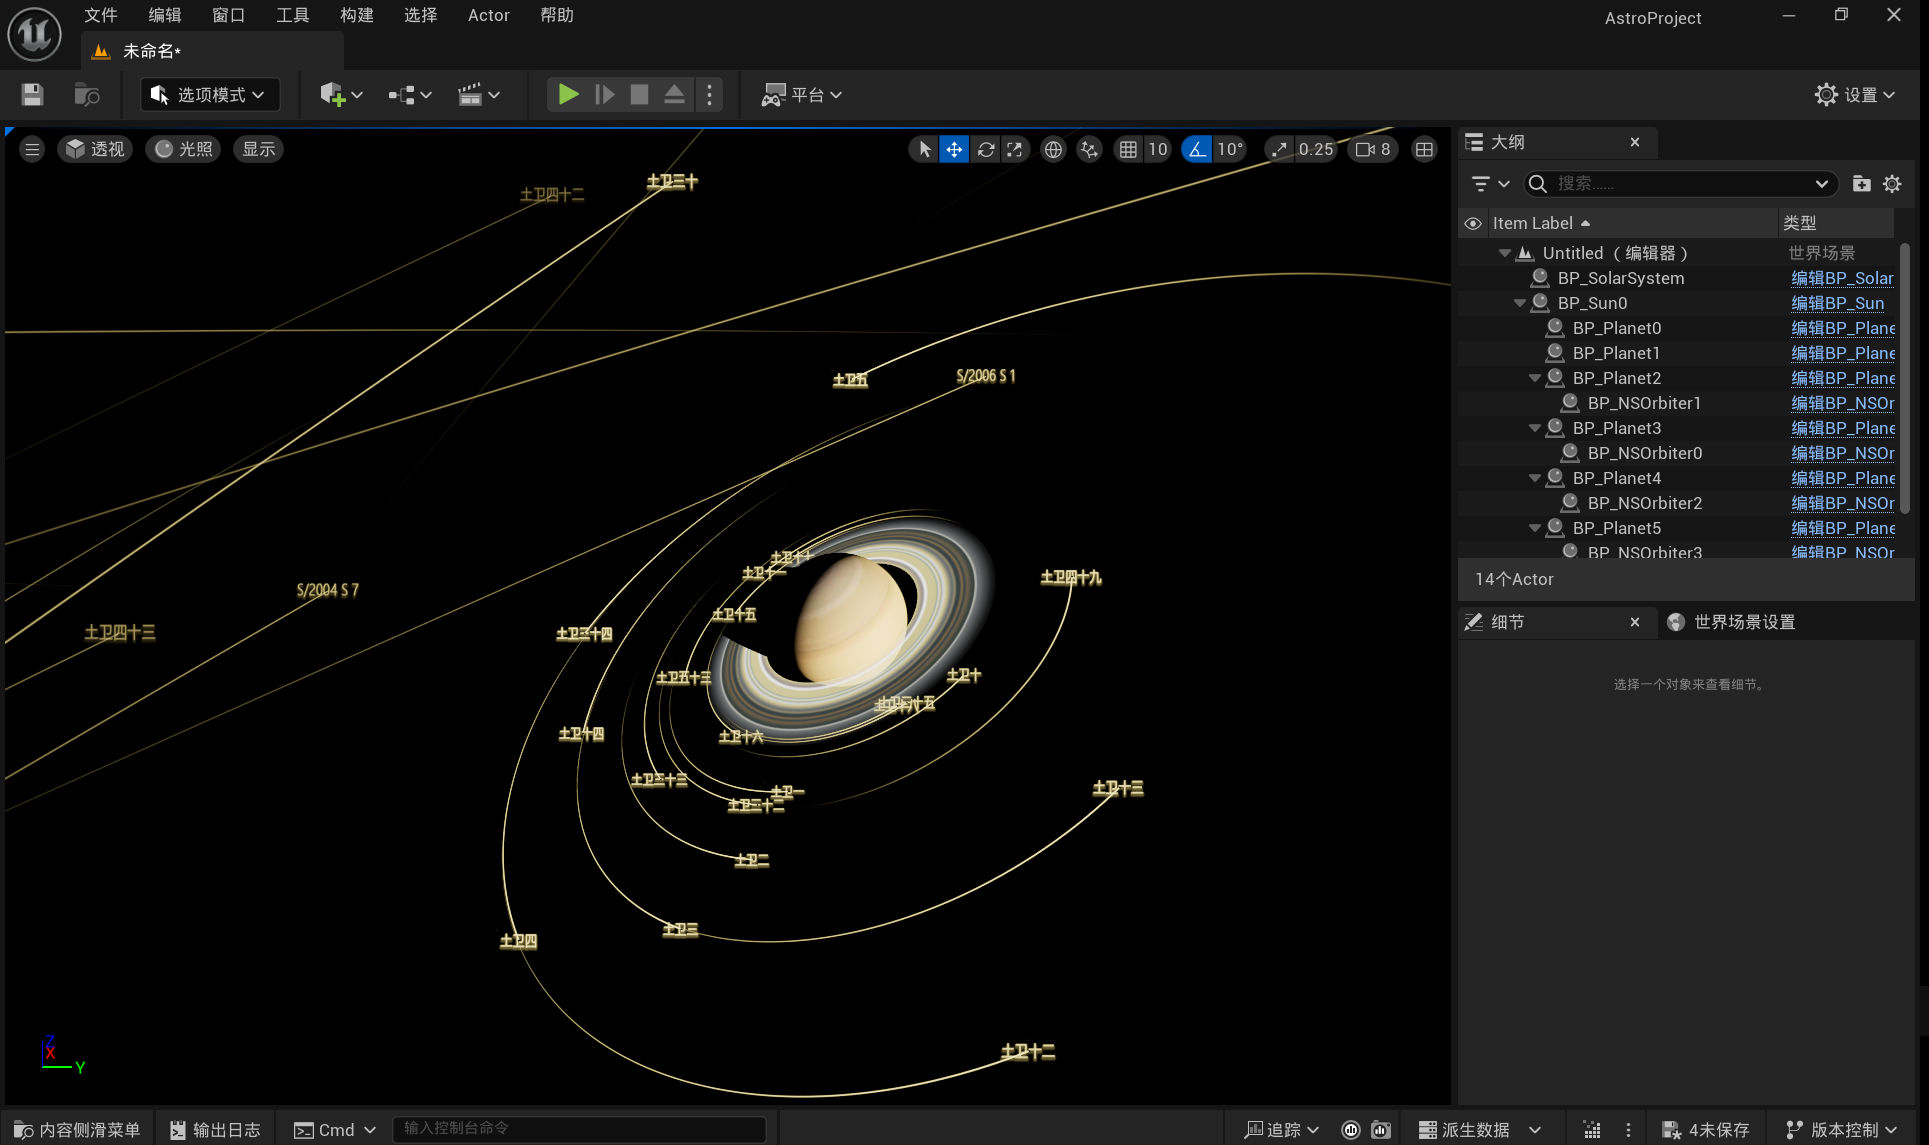Open the 输出日志 output log

coord(216,1129)
